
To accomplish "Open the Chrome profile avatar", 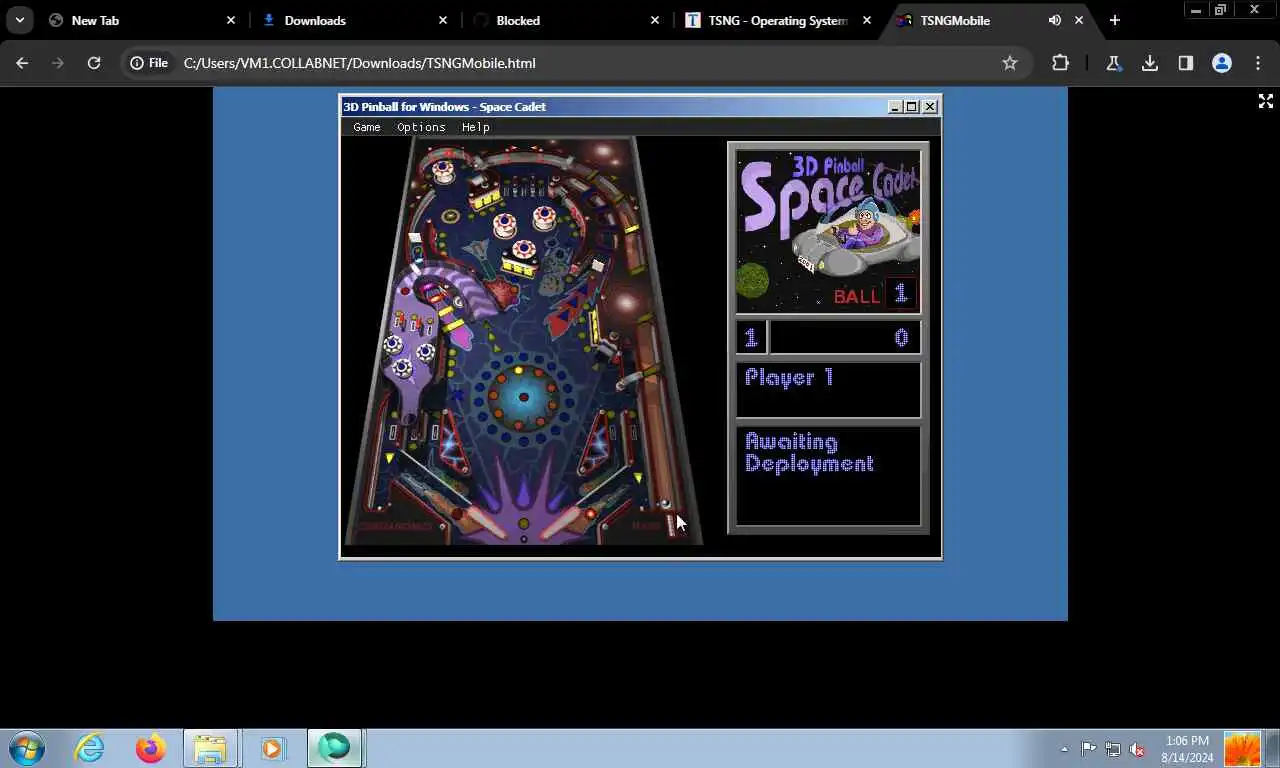I will (x=1222, y=63).
